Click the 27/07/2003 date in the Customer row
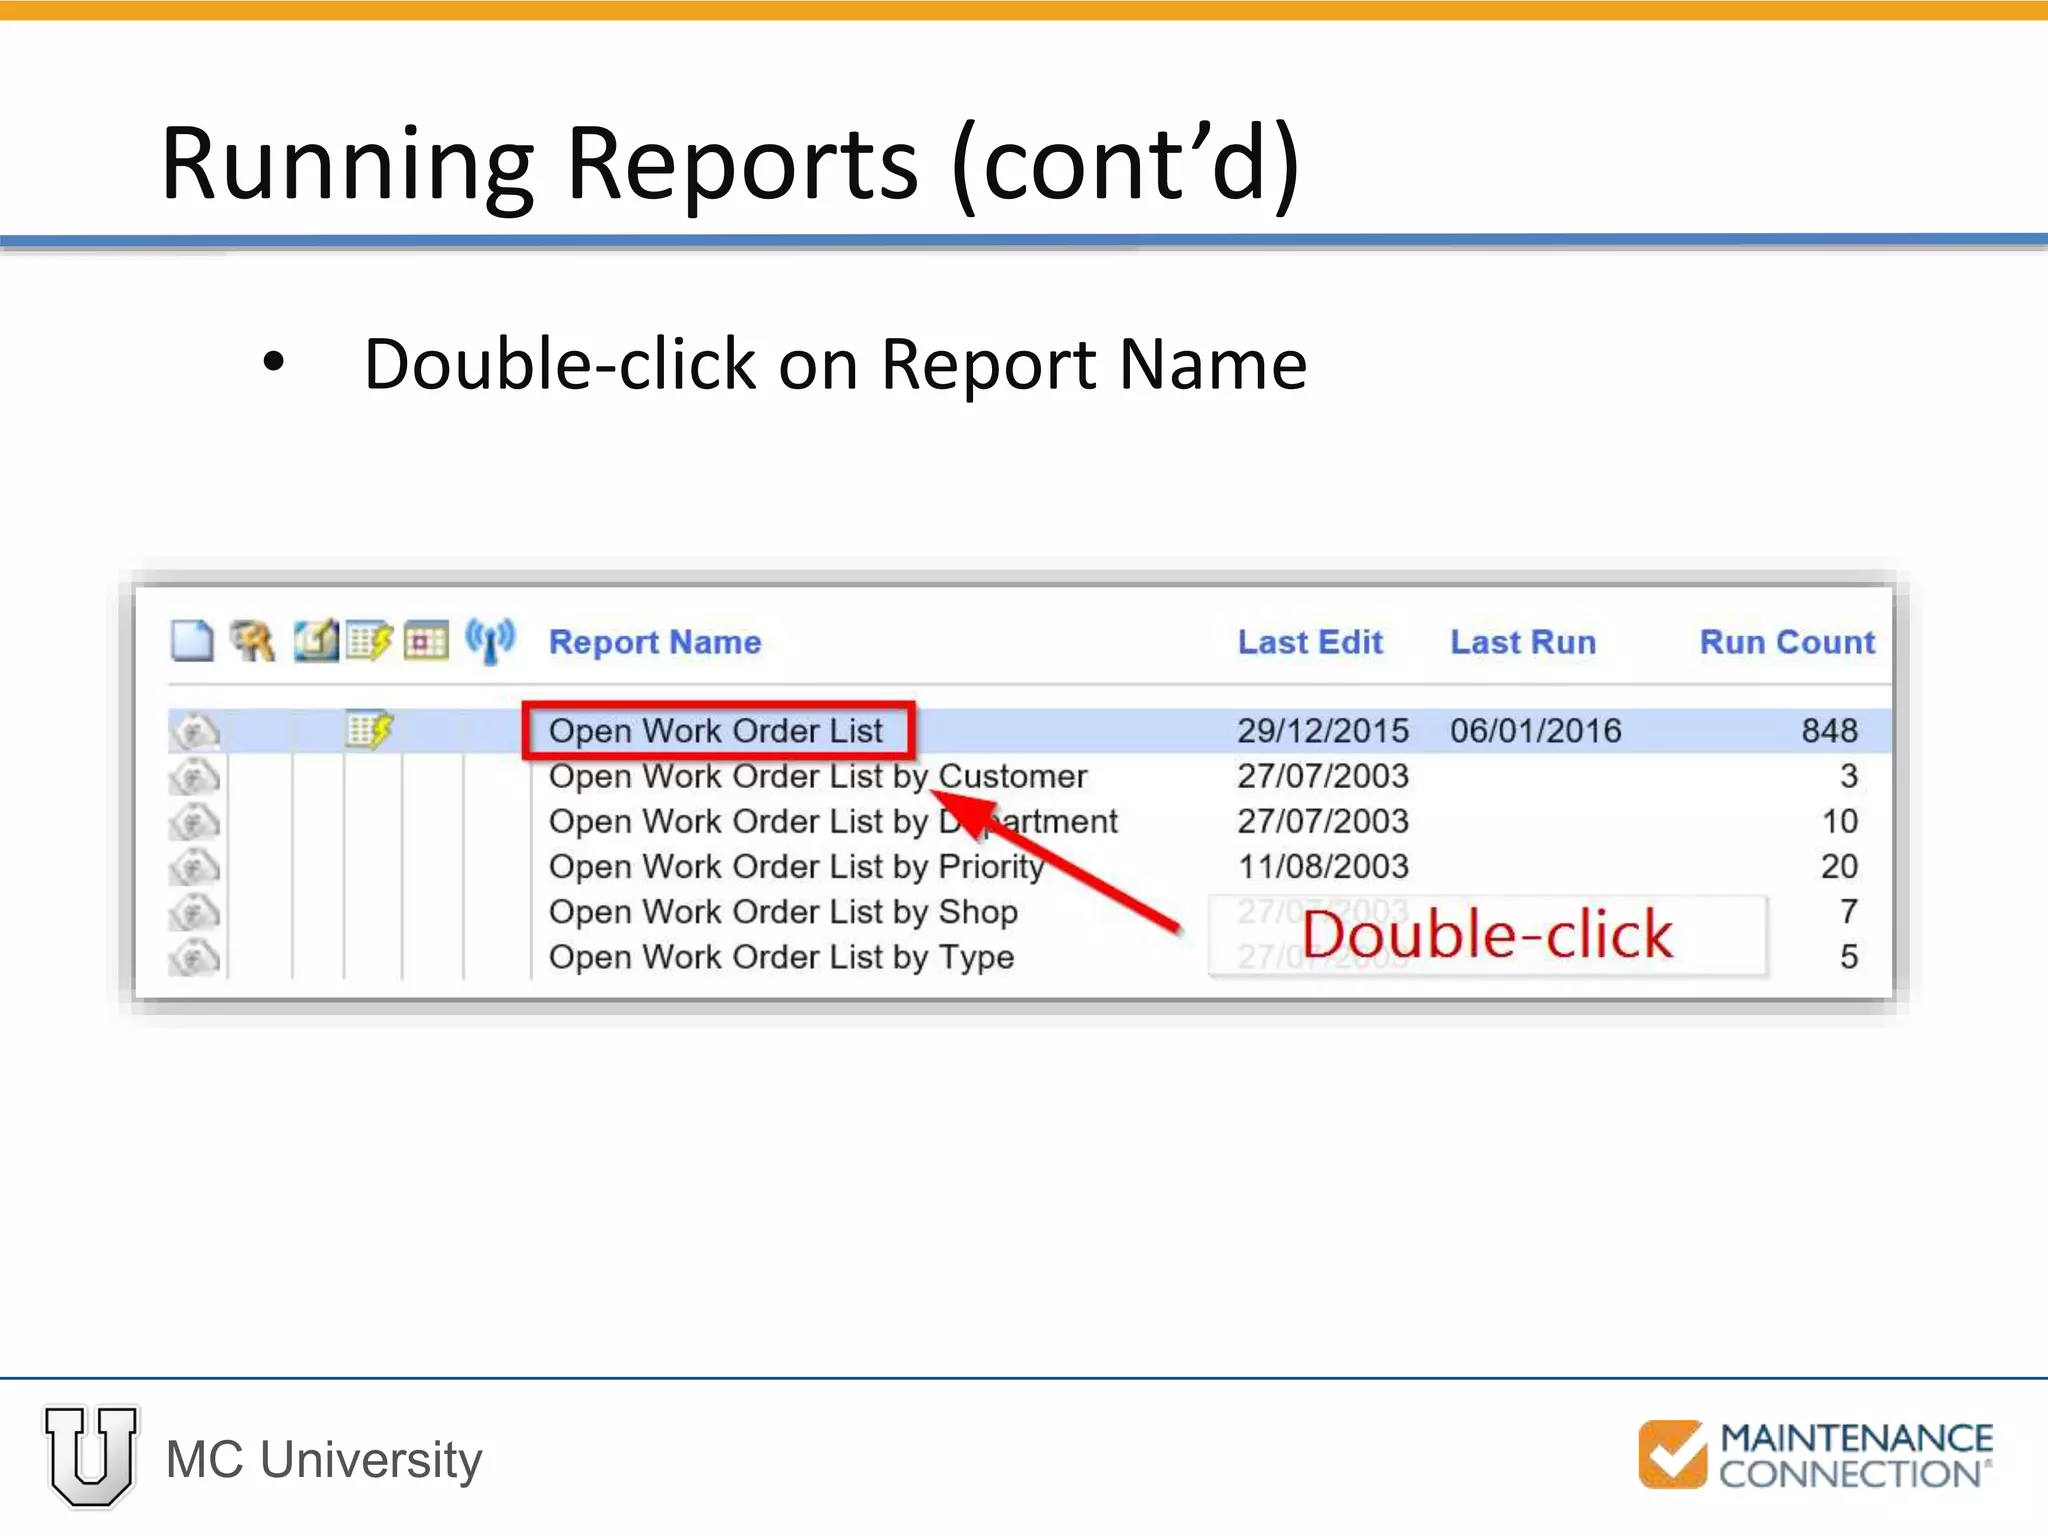 tap(1323, 776)
